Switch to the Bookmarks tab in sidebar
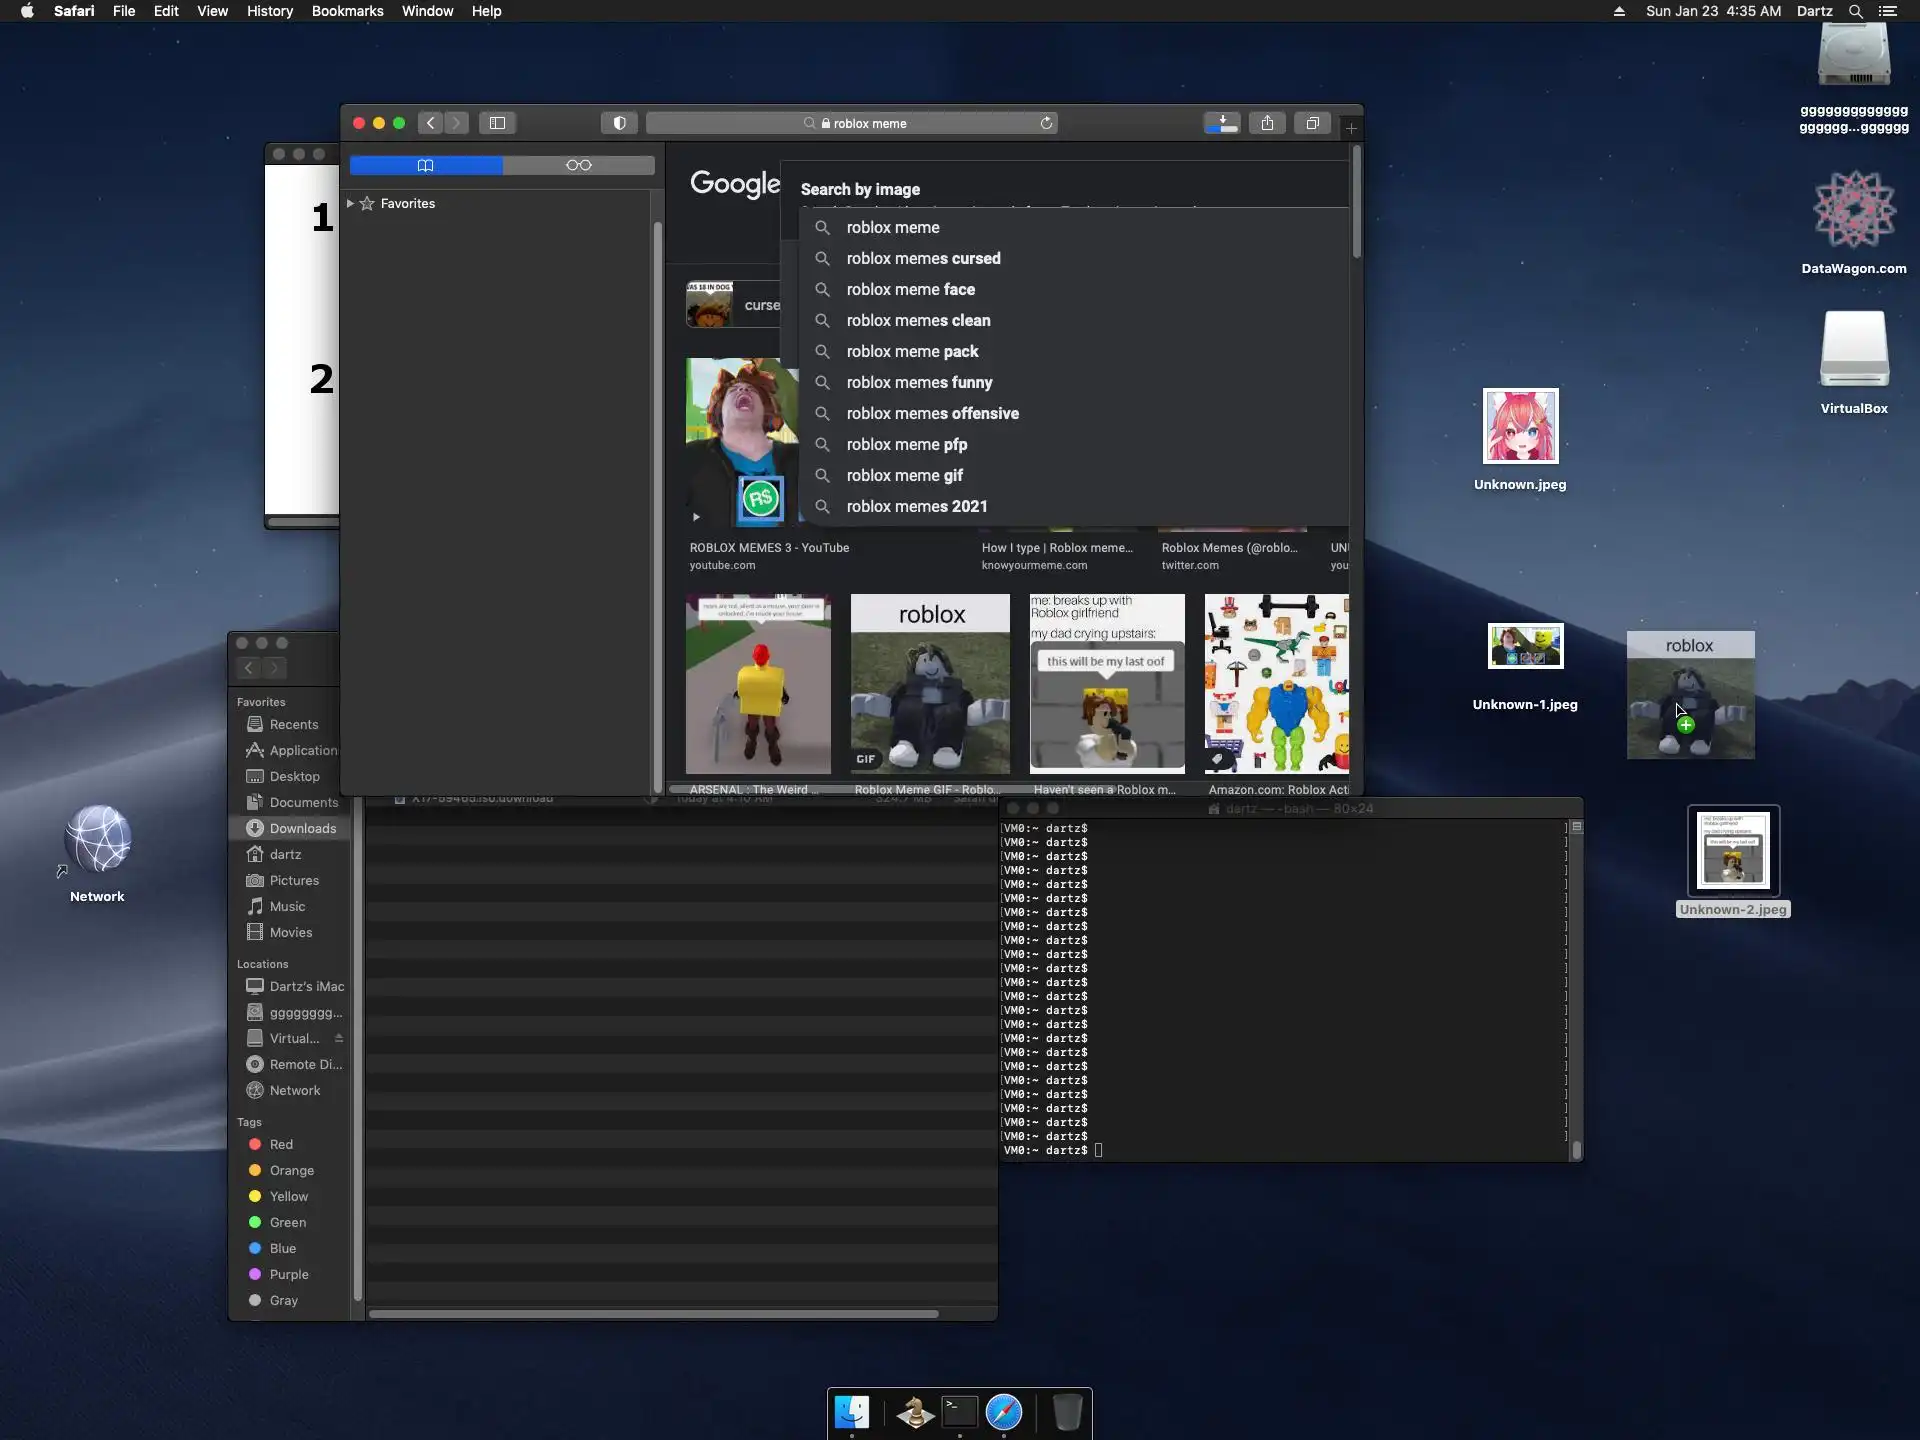The height and width of the screenshot is (1440, 1920). click(426, 165)
